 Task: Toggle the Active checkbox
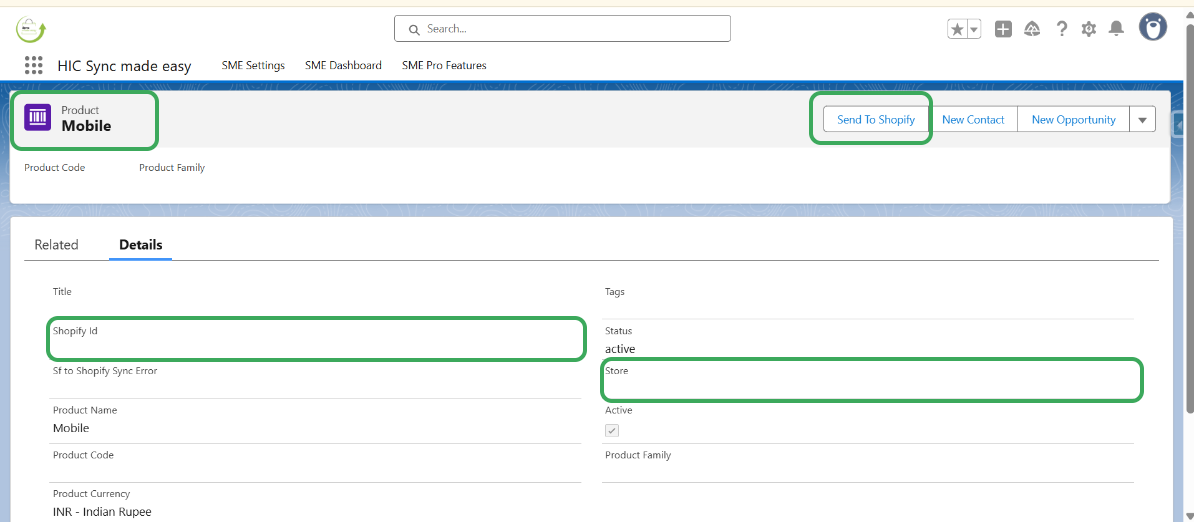(612, 431)
